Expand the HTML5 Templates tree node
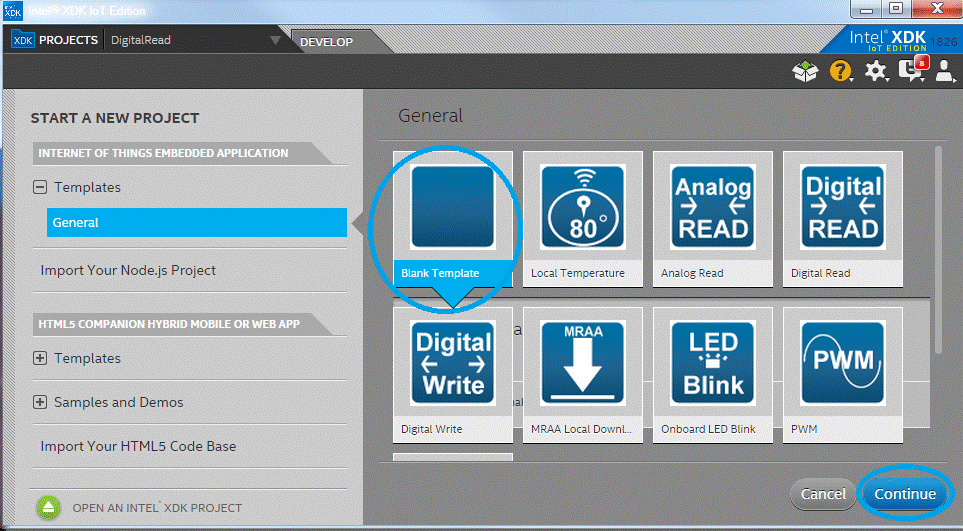 point(40,358)
